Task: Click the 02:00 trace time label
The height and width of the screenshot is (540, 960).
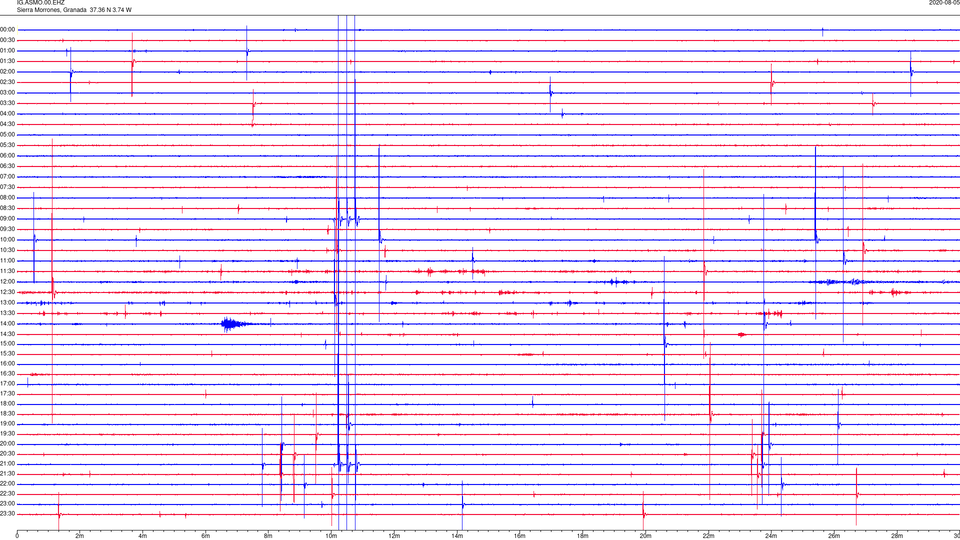Action: click(x=8, y=72)
